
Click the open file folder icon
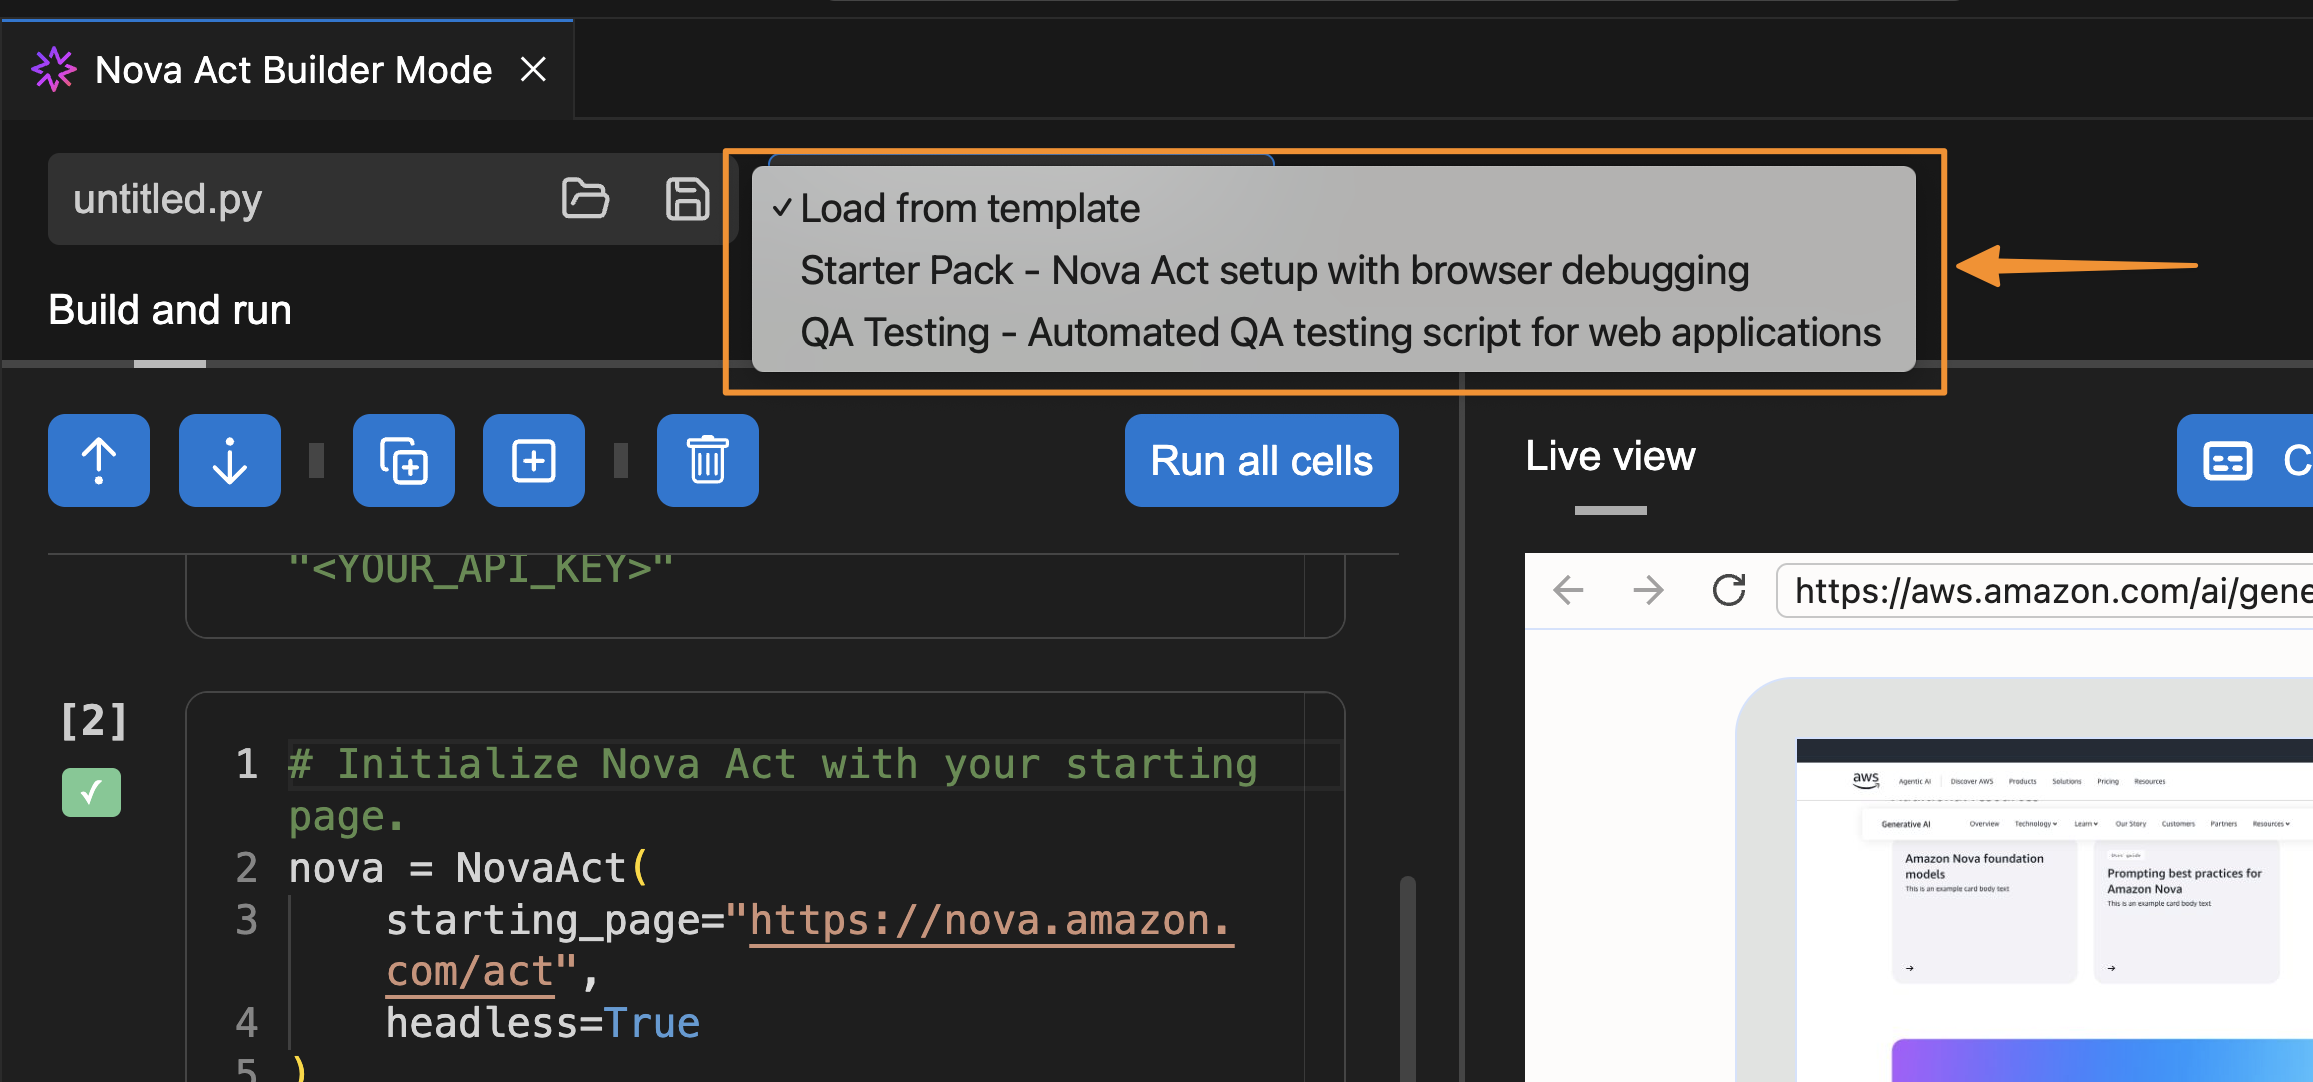(x=585, y=198)
